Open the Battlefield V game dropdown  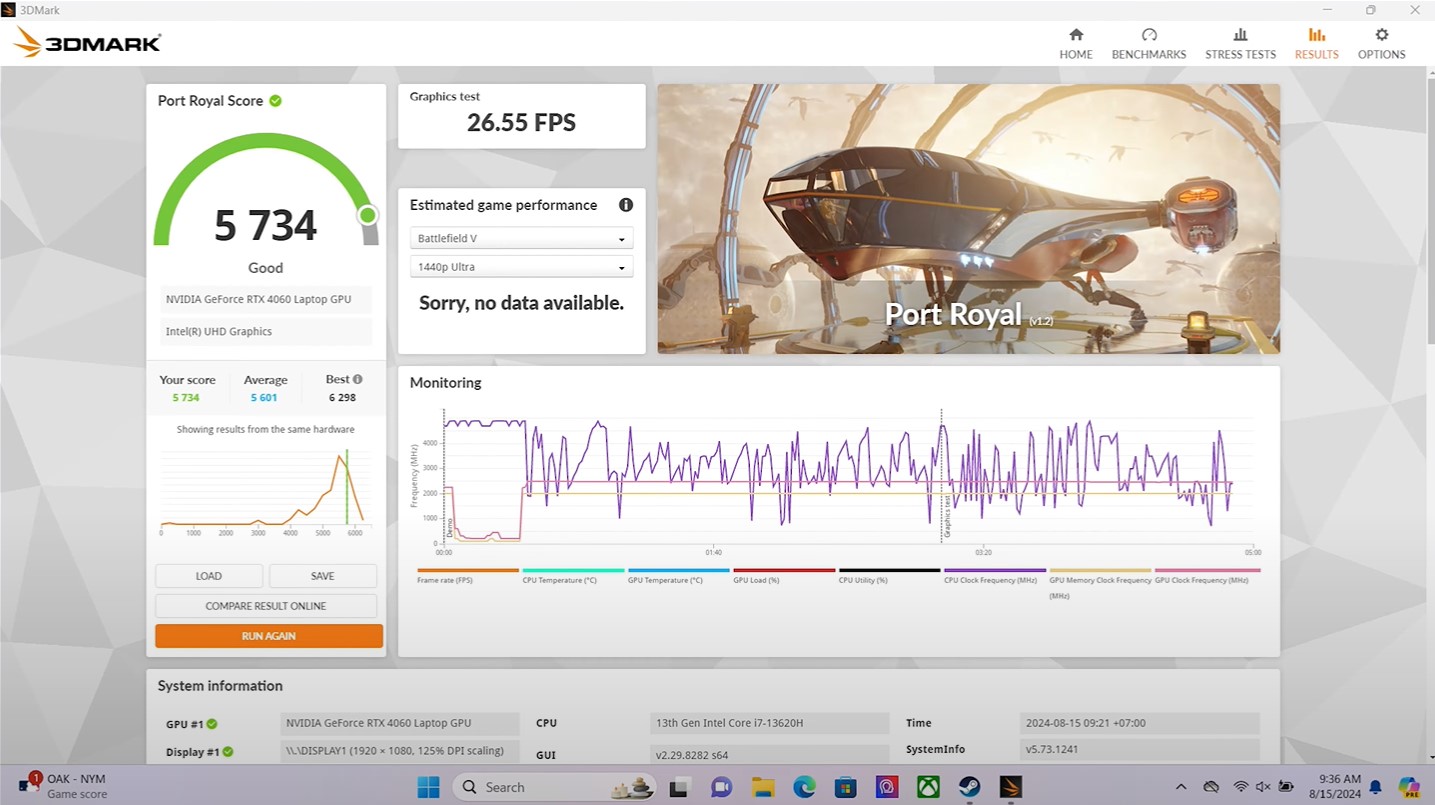coord(521,239)
